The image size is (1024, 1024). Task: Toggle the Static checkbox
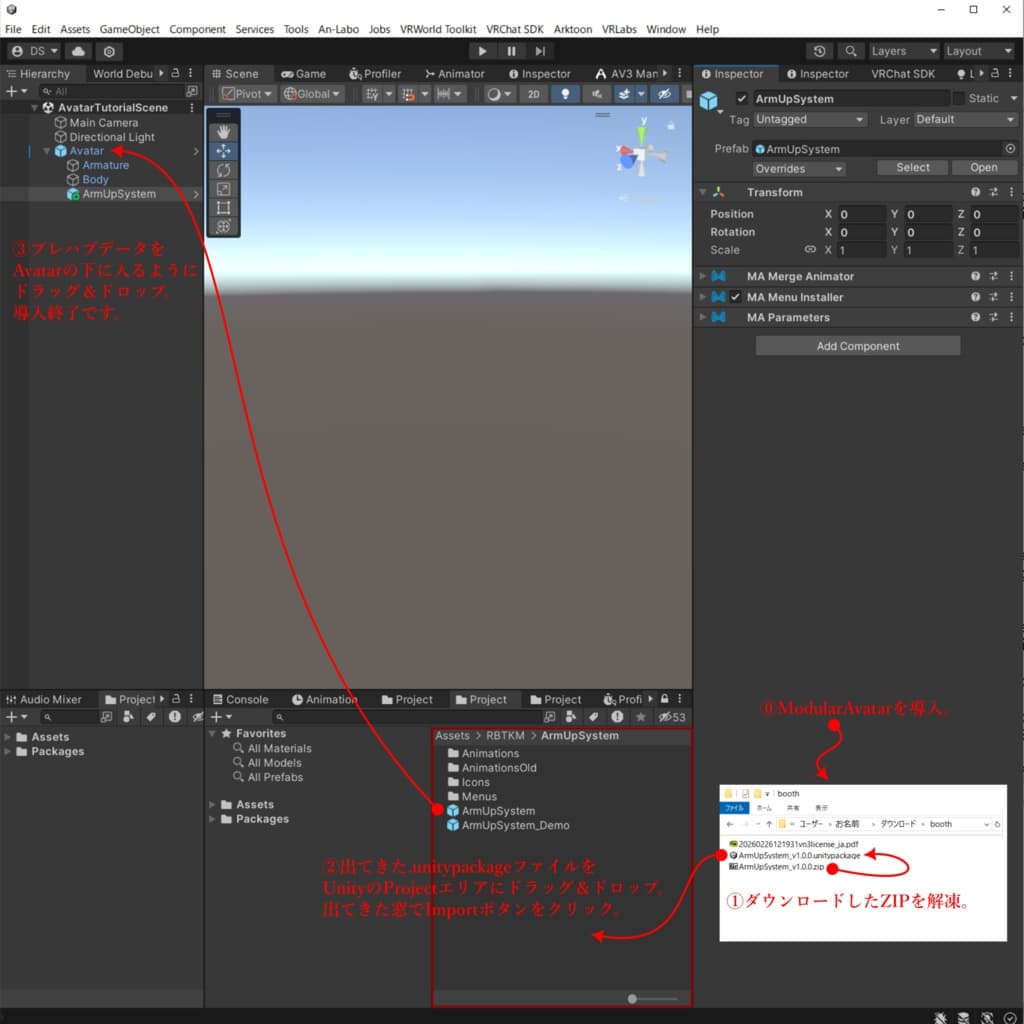pos(958,99)
